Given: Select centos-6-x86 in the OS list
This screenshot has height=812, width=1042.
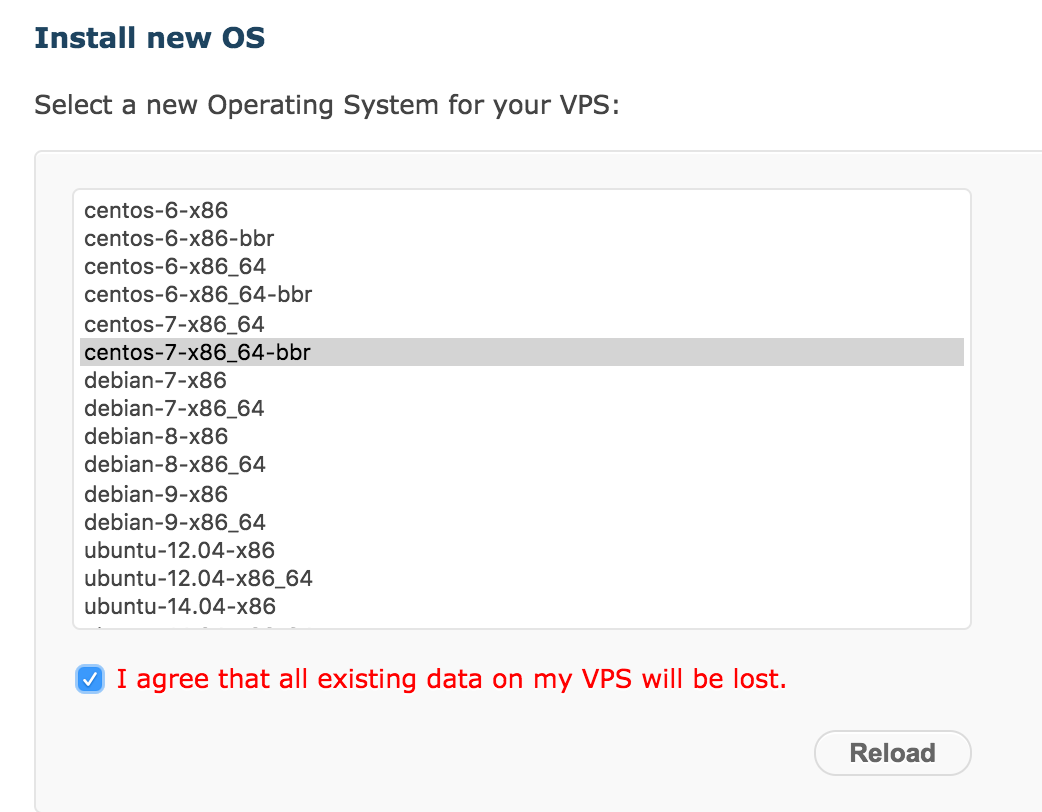Looking at the screenshot, I should click(x=156, y=211).
